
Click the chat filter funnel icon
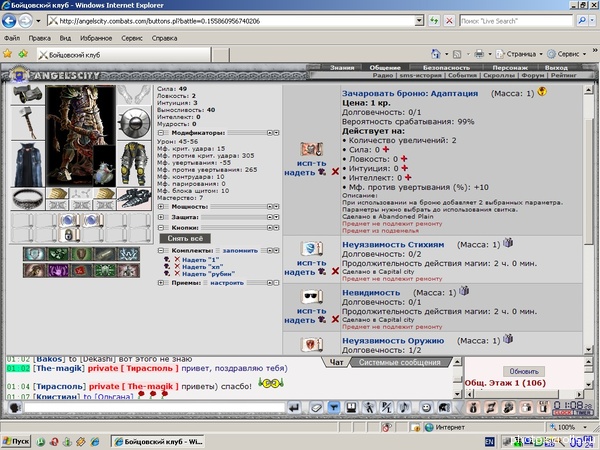tap(334, 408)
